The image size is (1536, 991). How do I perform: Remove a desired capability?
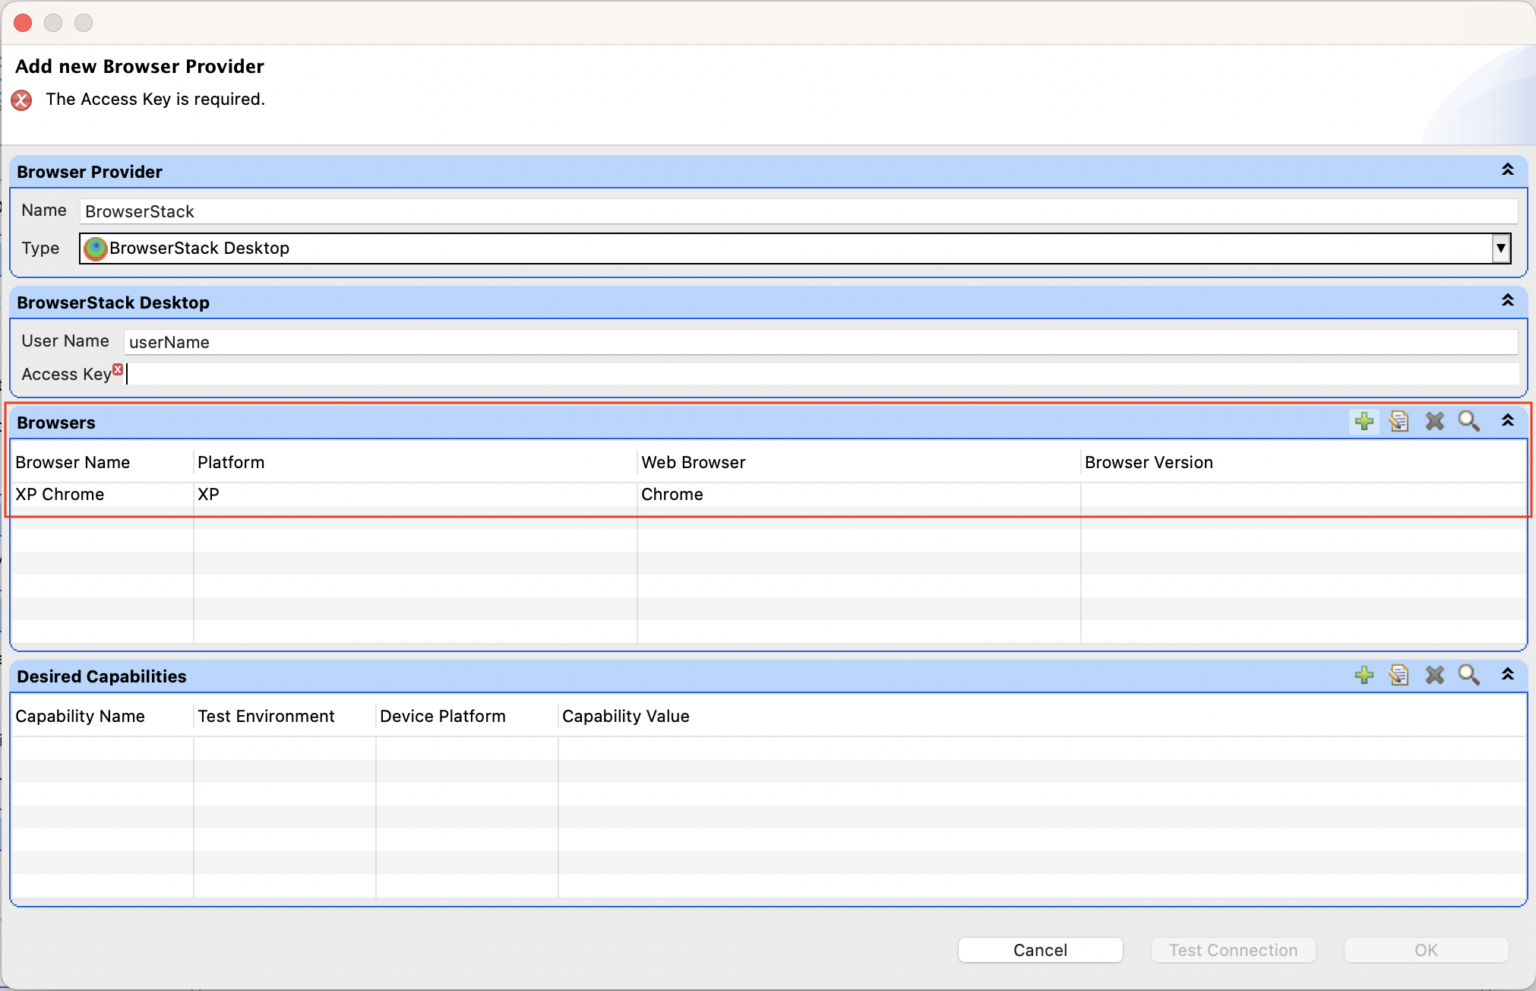coord(1434,675)
